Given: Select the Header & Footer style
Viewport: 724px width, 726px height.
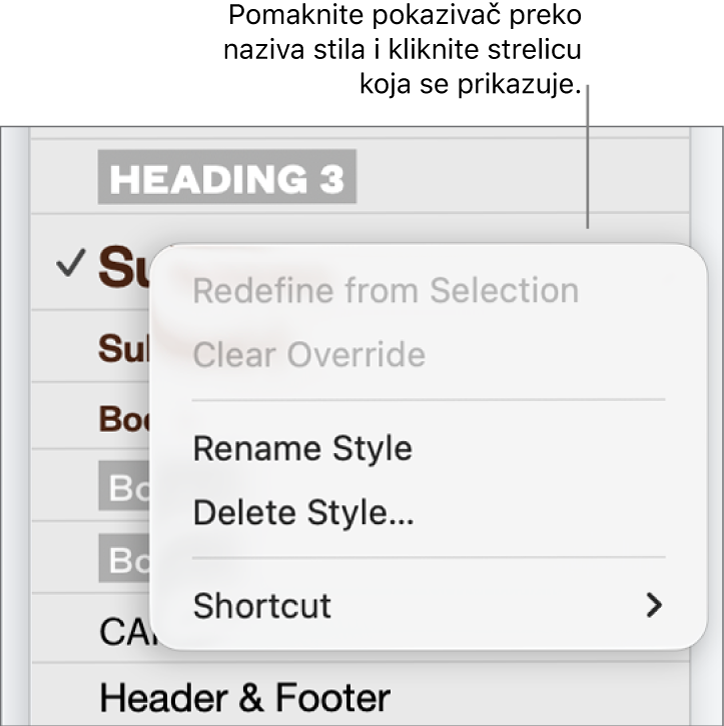Looking at the screenshot, I should pyautogui.click(x=244, y=696).
